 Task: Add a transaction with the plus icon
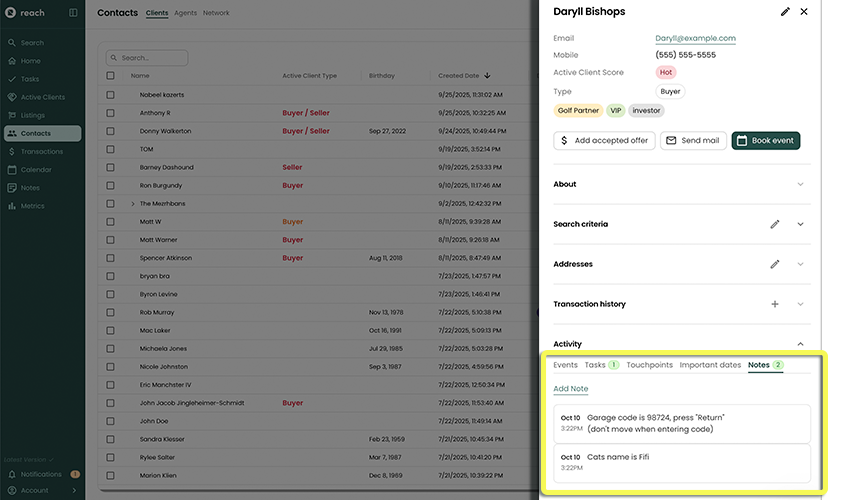click(774, 304)
